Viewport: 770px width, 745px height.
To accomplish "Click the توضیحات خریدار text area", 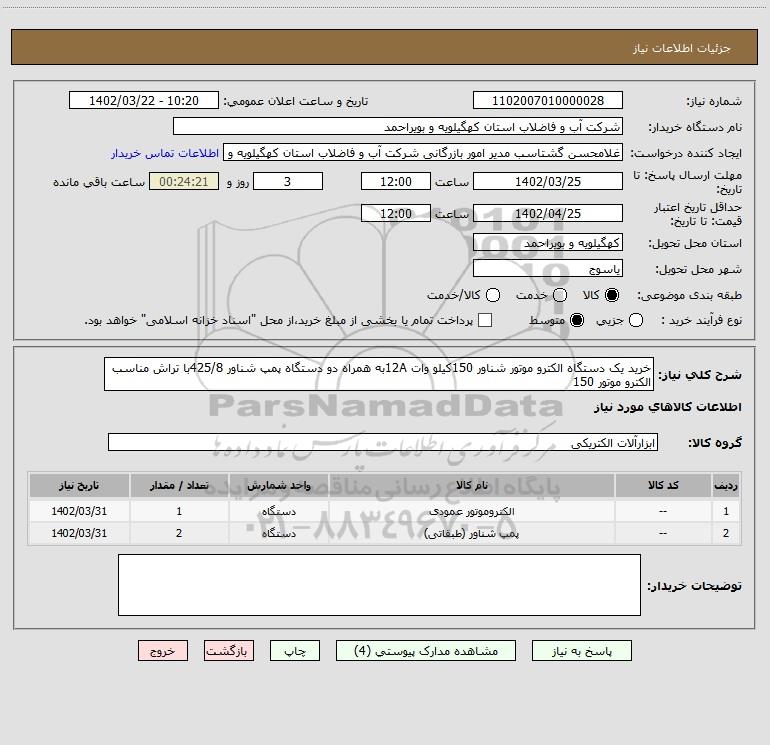I will (379, 585).
